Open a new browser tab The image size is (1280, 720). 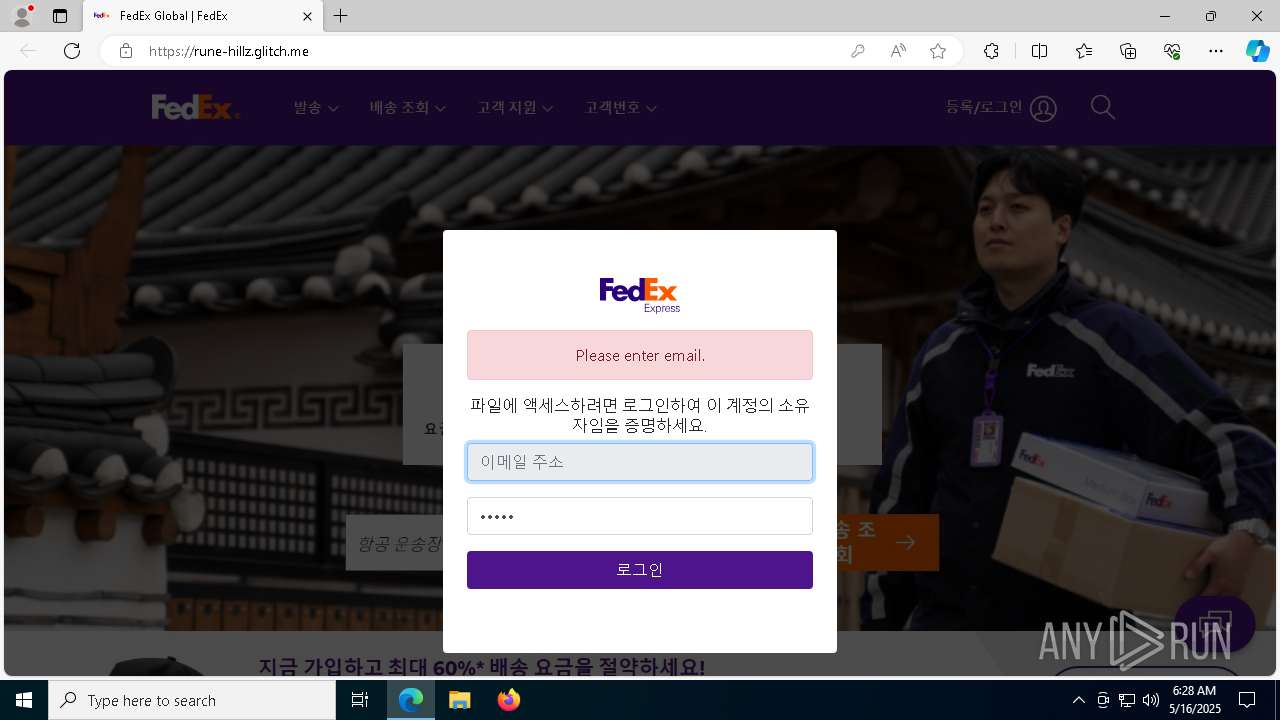tap(341, 16)
